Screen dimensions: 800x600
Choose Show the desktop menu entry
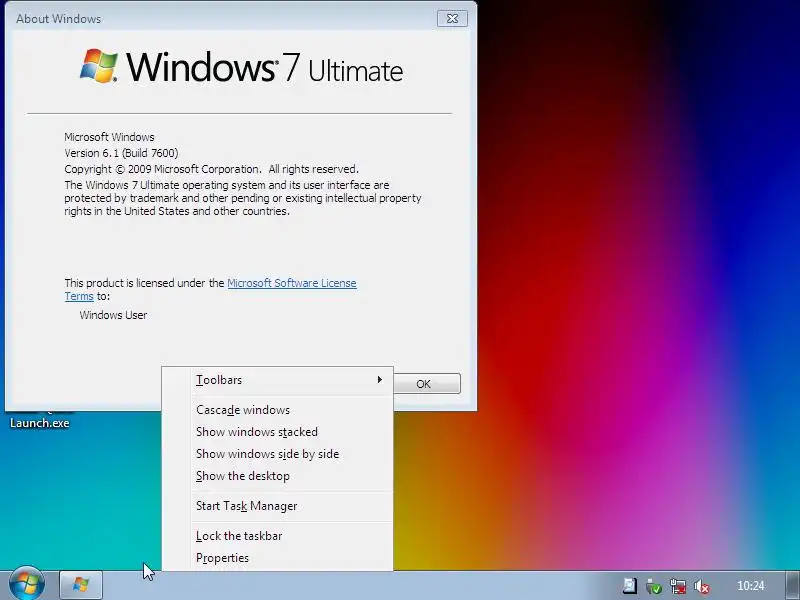pyautogui.click(x=278, y=476)
